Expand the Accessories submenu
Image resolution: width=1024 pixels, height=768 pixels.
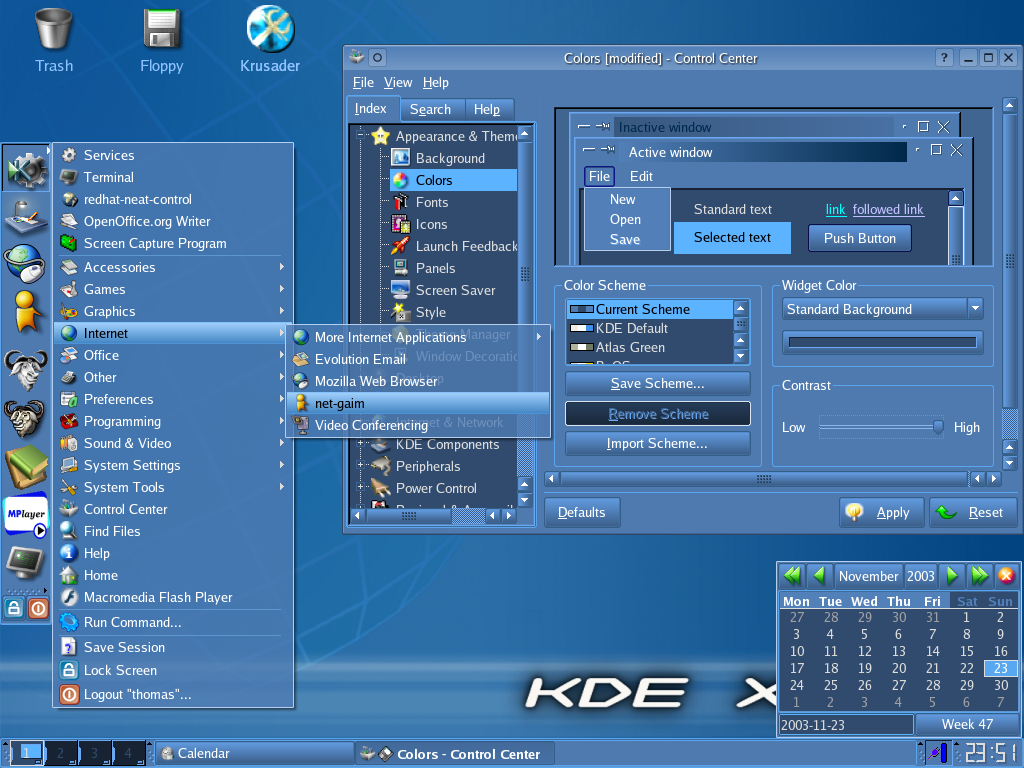pos(173,267)
